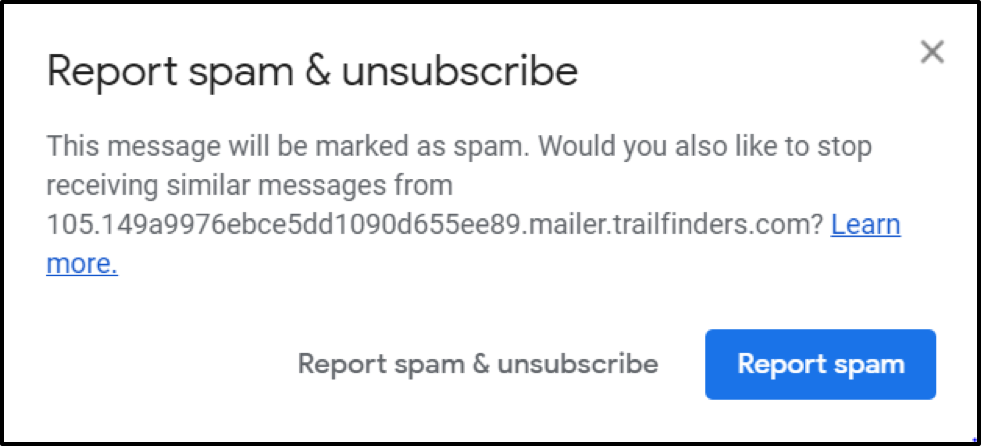Click 'receiving similar messages from' text line
The height and width of the screenshot is (446, 981).
pyautogui.click(x=249, y=186)
